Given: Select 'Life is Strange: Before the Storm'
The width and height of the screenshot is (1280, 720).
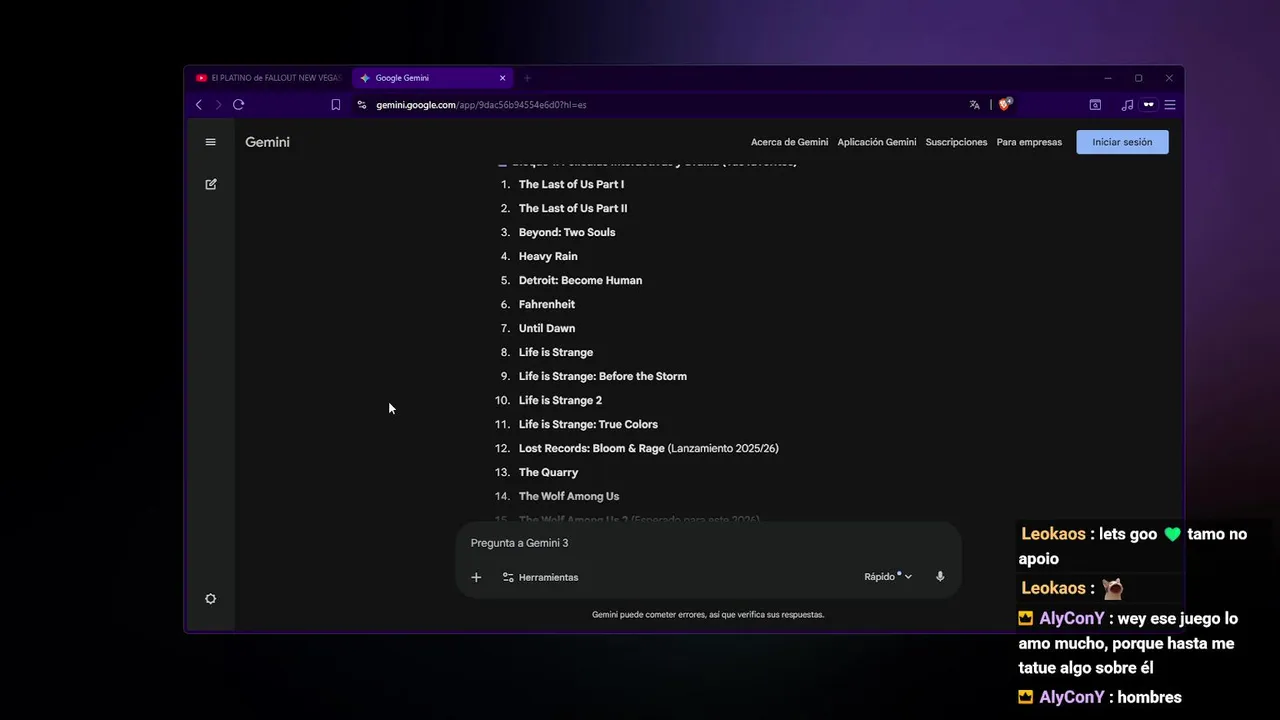Looking at the screenshot, I should point(603,376).
